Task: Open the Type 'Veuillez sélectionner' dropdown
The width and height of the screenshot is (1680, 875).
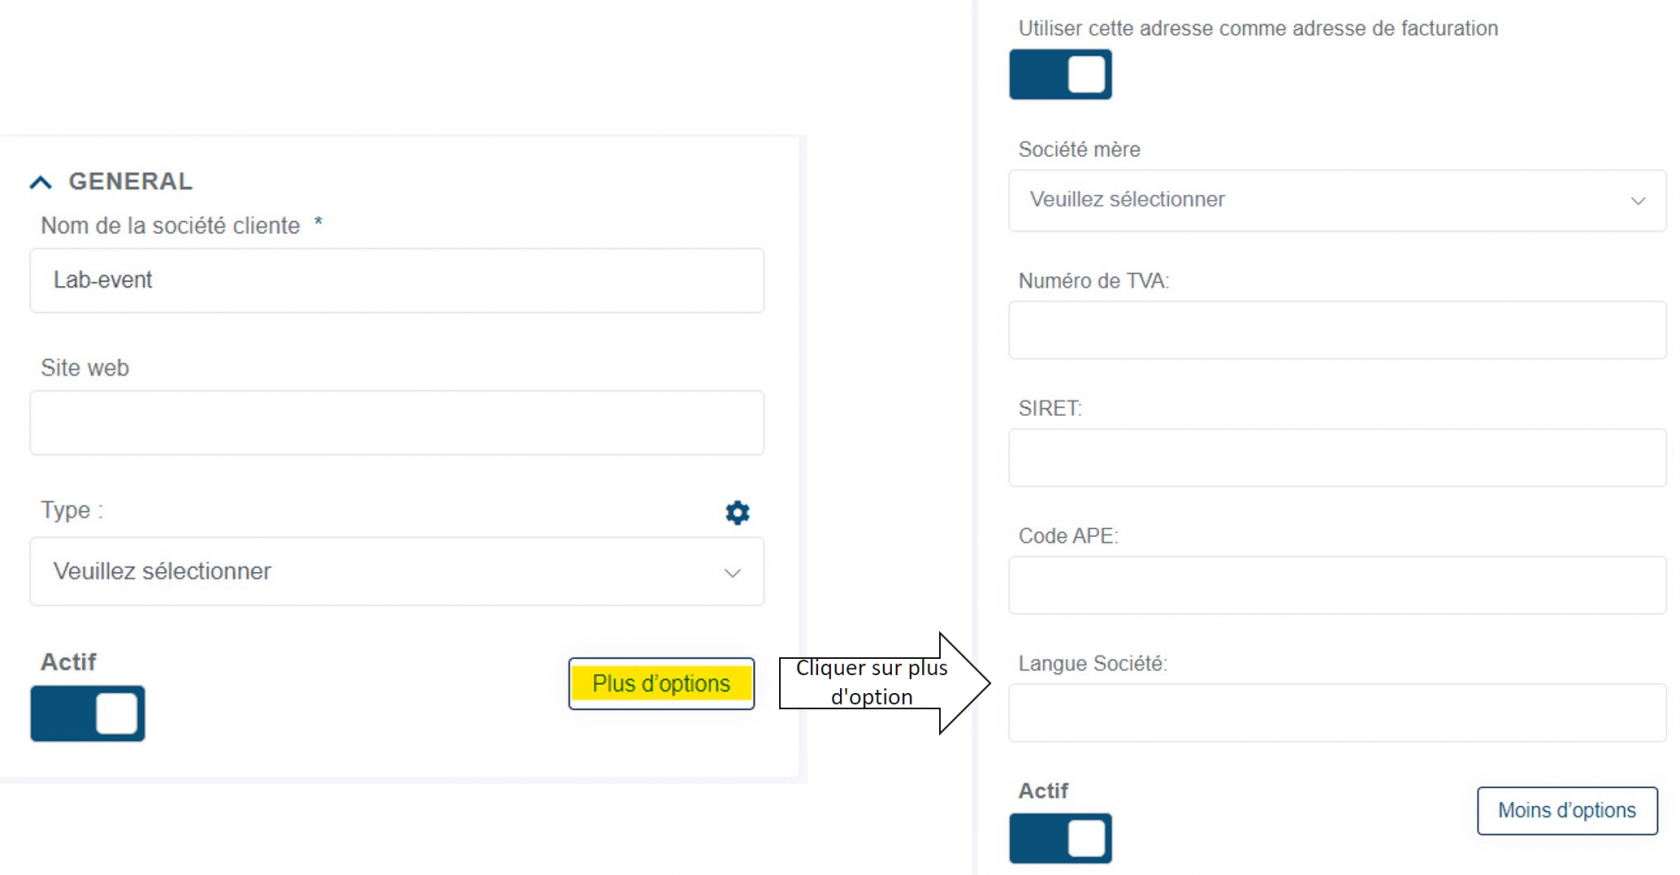Action: pos(396,572)
